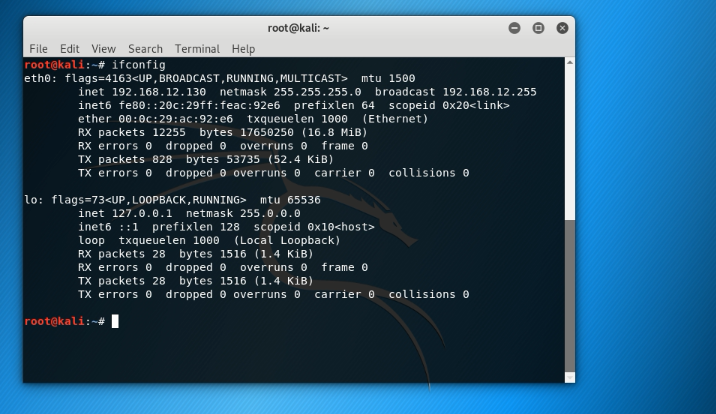Click the typed ifconfig command text
Image resolution: width=716 pixels, height=414 pixels.
(138, 65)
